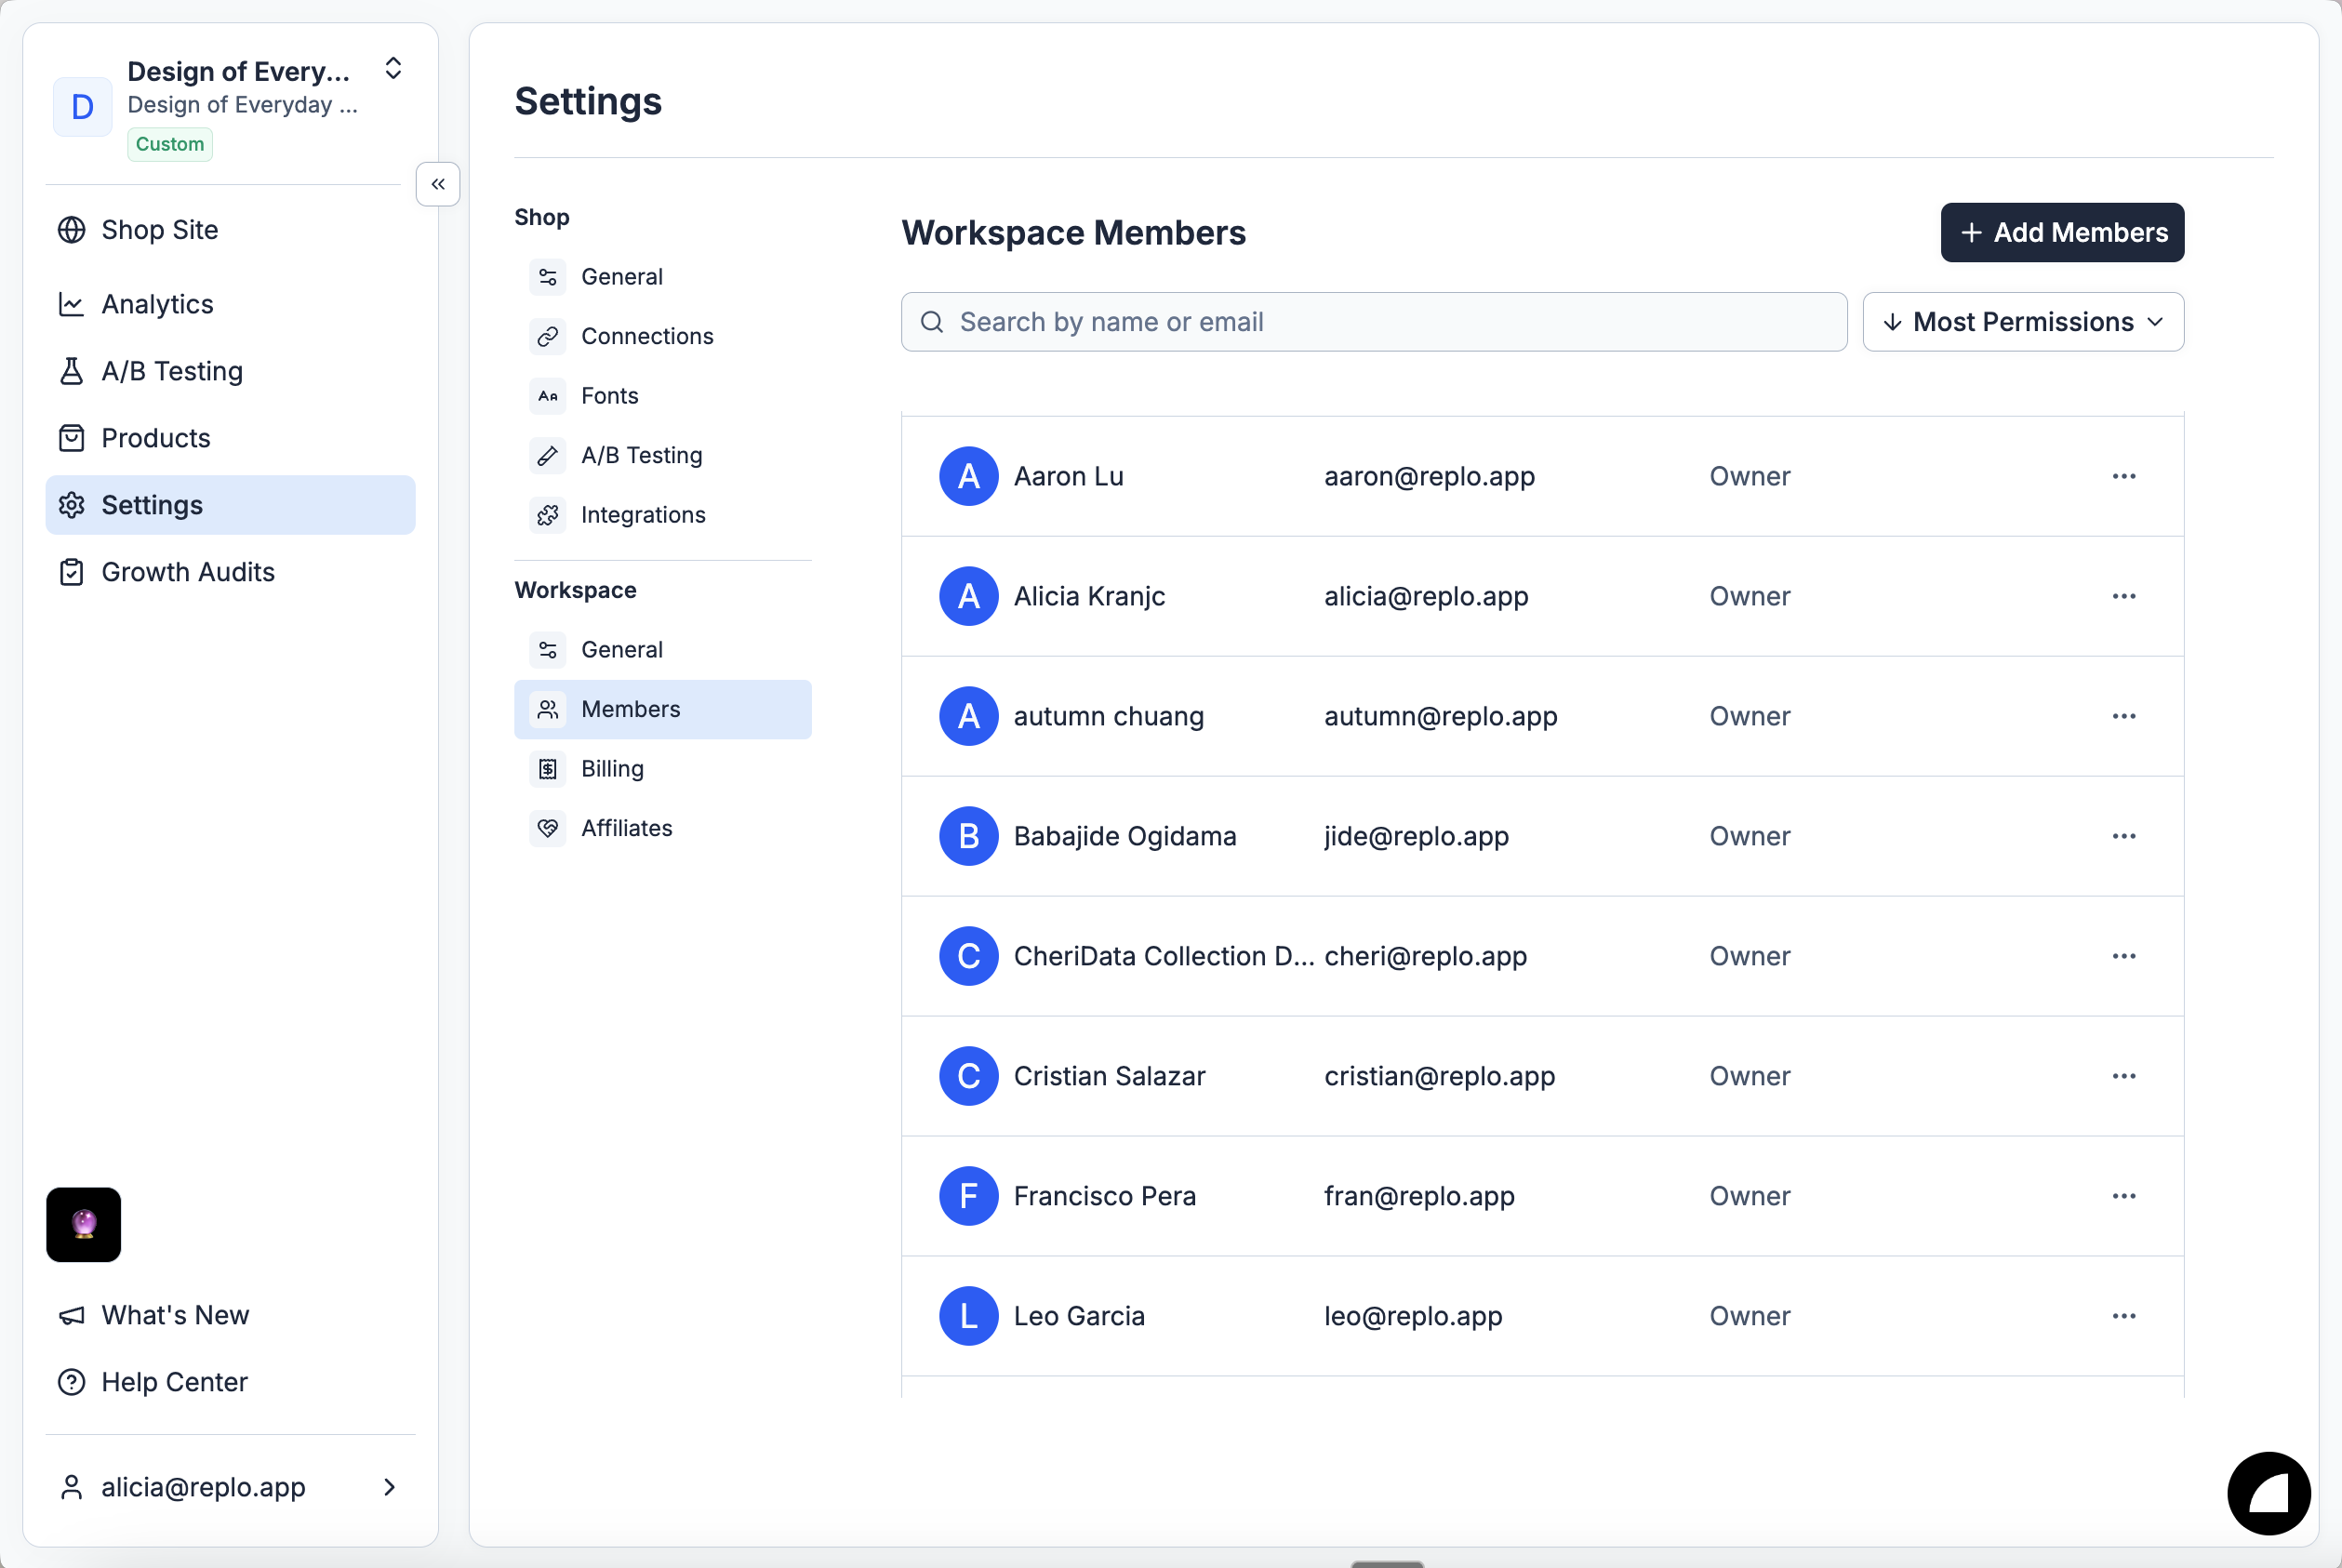Expand the workspace switcher chevrons
The image size is (2342, 1568).
[393, 68]
